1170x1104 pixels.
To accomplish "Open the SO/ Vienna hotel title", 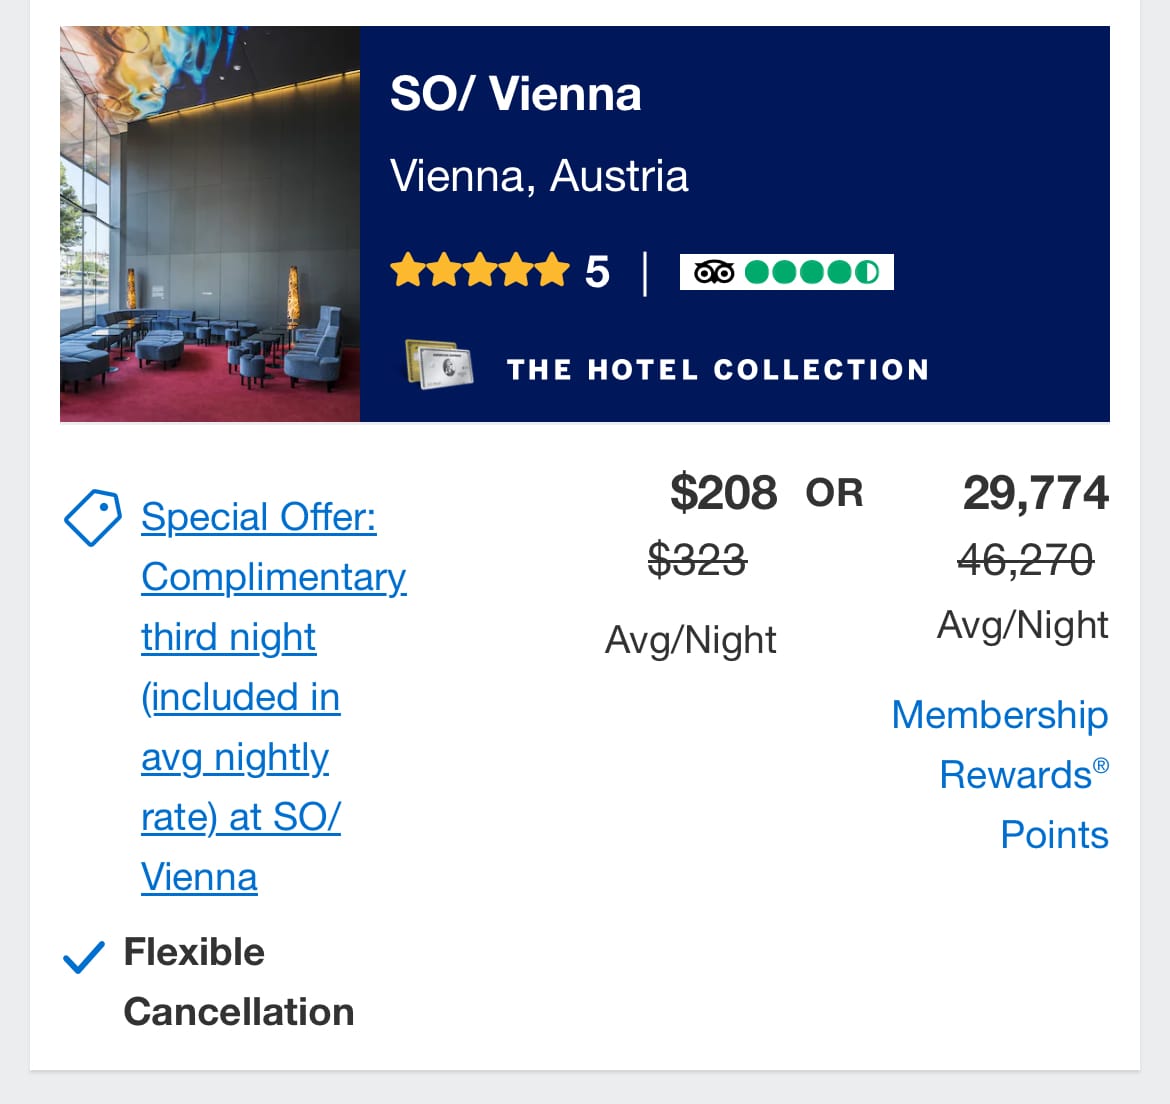I will [515, 94].
